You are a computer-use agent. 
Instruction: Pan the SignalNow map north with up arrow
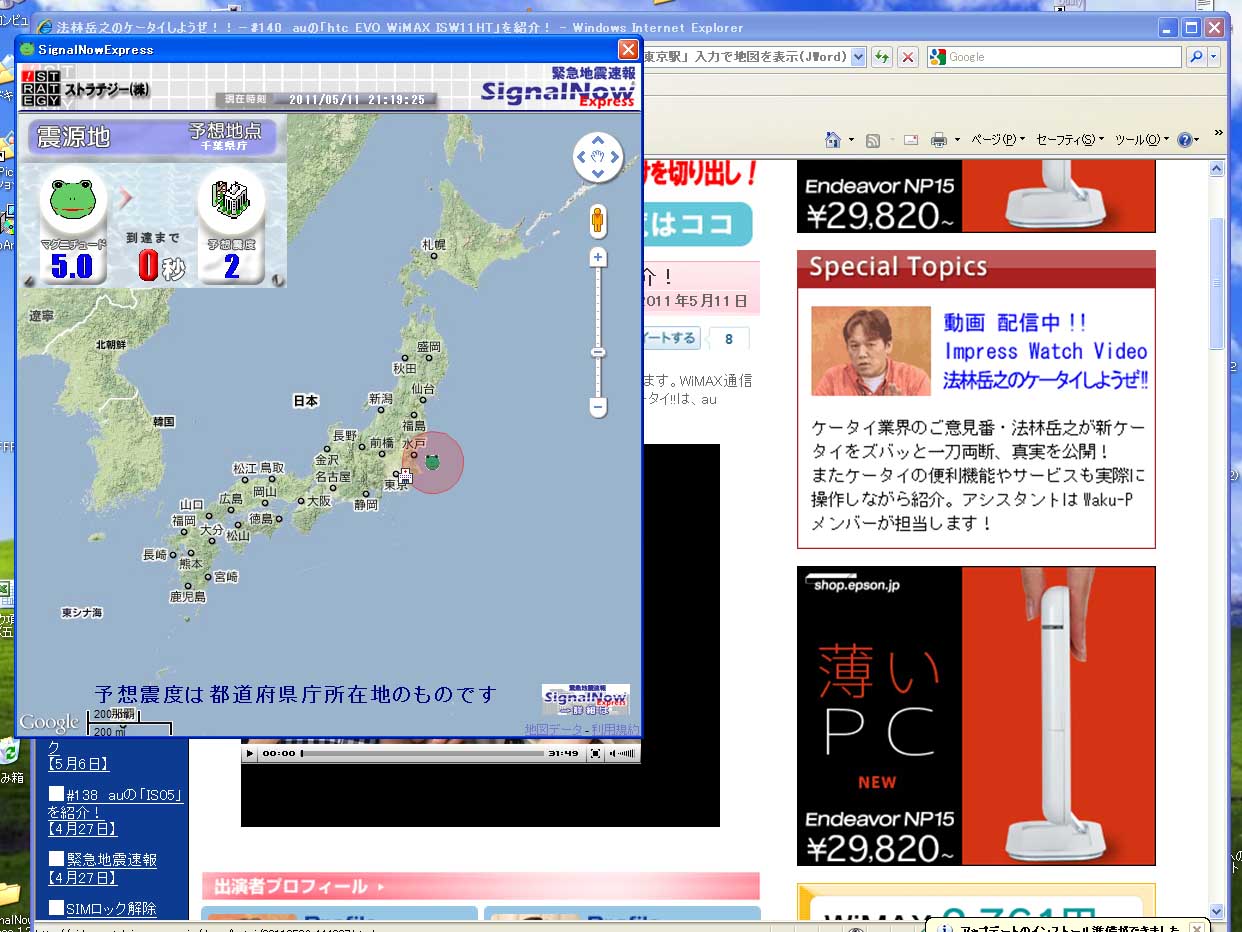[598, 141]
